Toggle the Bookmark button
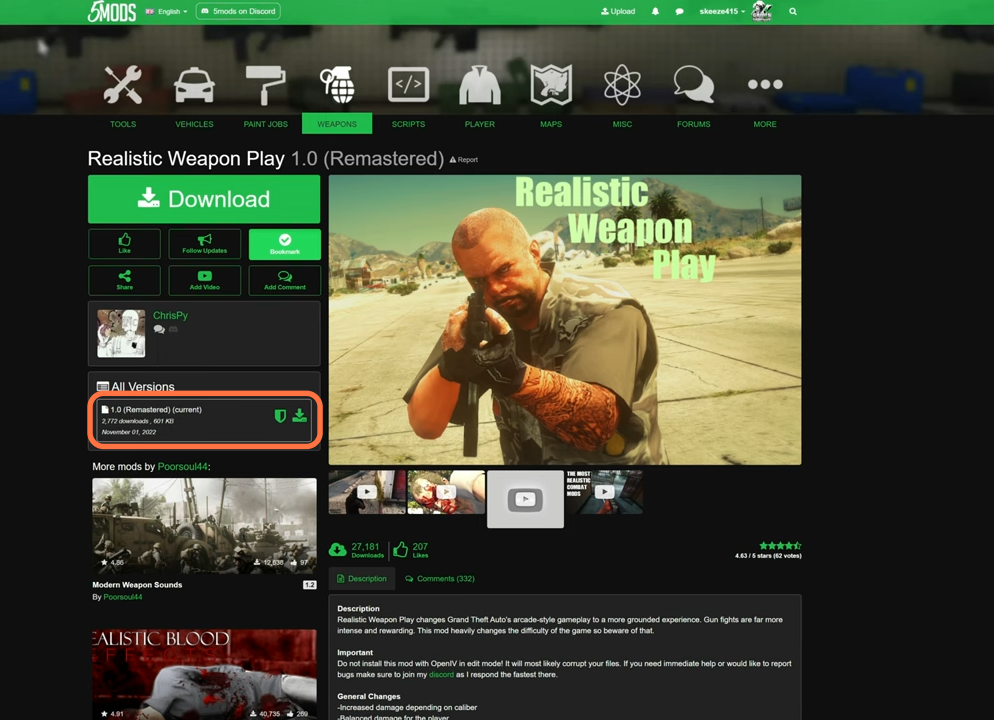The height and width of the screenshot is (720, 994). click(285, 244)
